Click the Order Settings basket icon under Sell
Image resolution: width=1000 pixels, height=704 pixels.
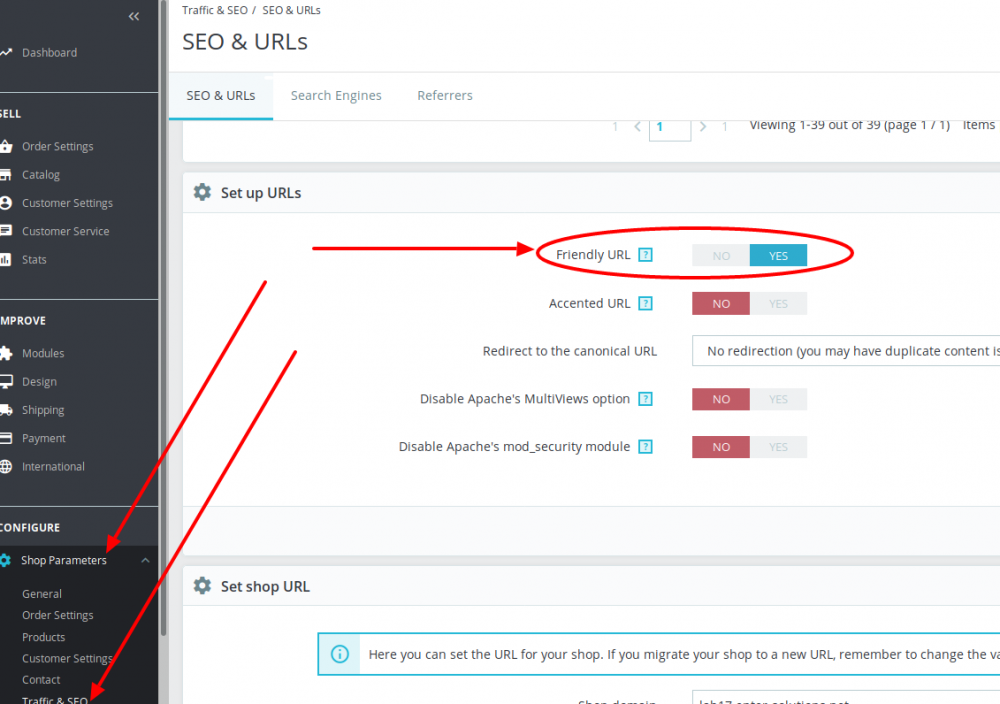click(x=6, y=146)
